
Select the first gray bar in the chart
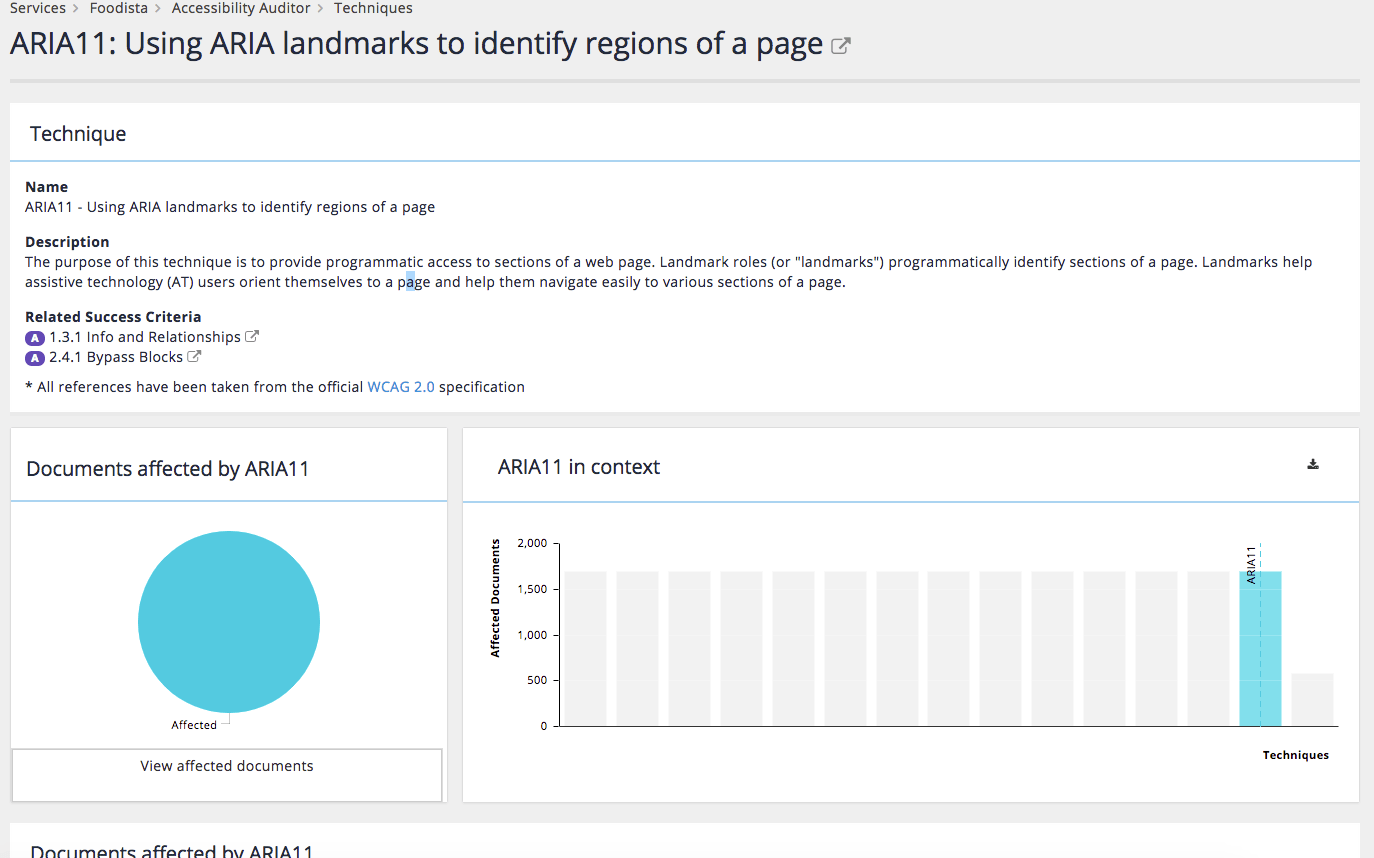tap(585, 648)
